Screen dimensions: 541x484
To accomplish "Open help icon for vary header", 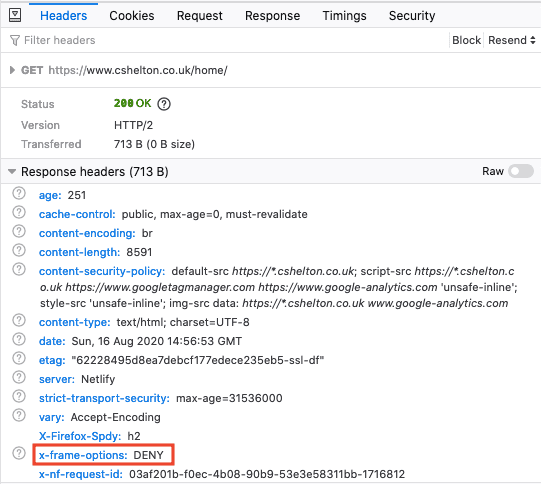I will click(x=19, y=415).
